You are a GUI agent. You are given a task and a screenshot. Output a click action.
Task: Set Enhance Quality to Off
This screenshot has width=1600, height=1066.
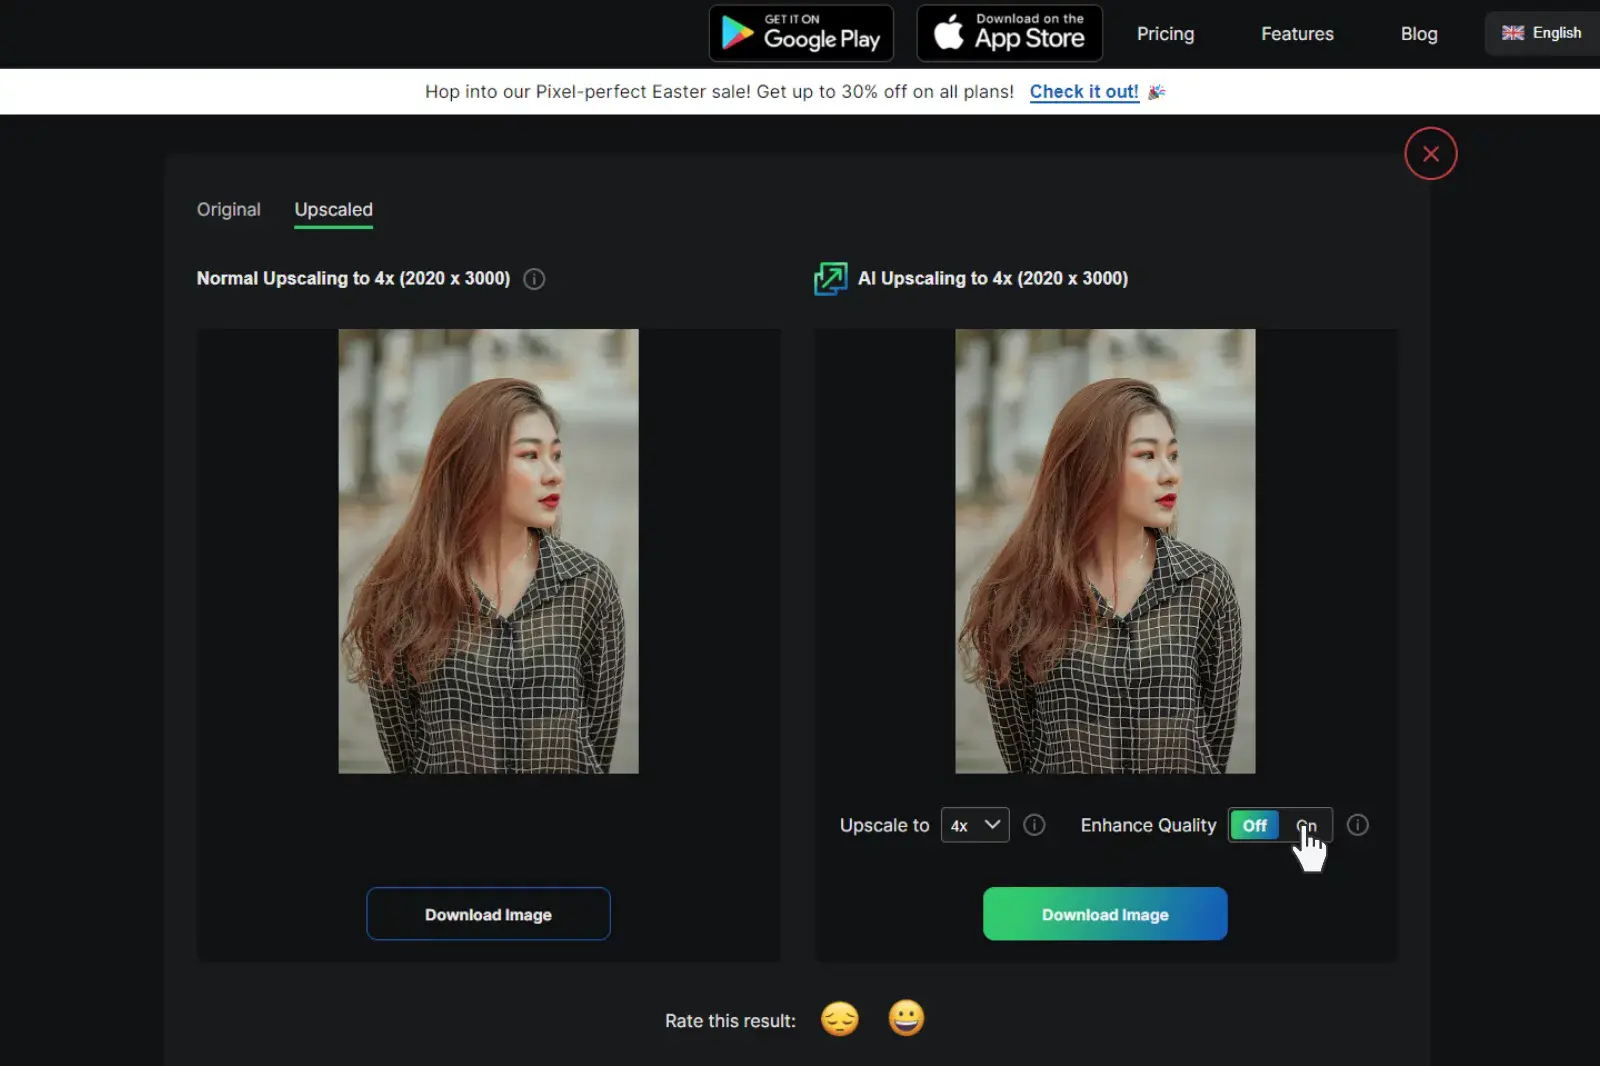pyautogui.click(x=1254, y=825)
